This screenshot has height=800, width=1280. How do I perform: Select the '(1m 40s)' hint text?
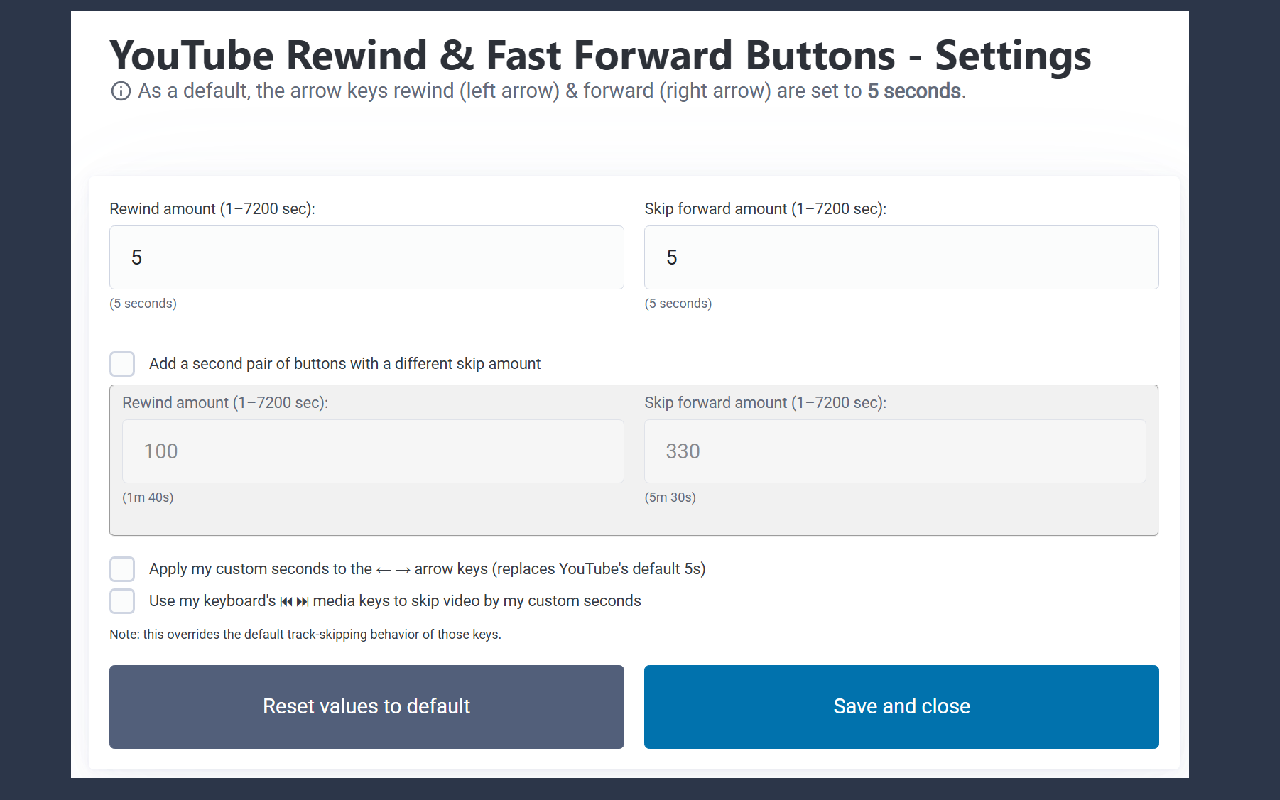(x=148, y=497)
